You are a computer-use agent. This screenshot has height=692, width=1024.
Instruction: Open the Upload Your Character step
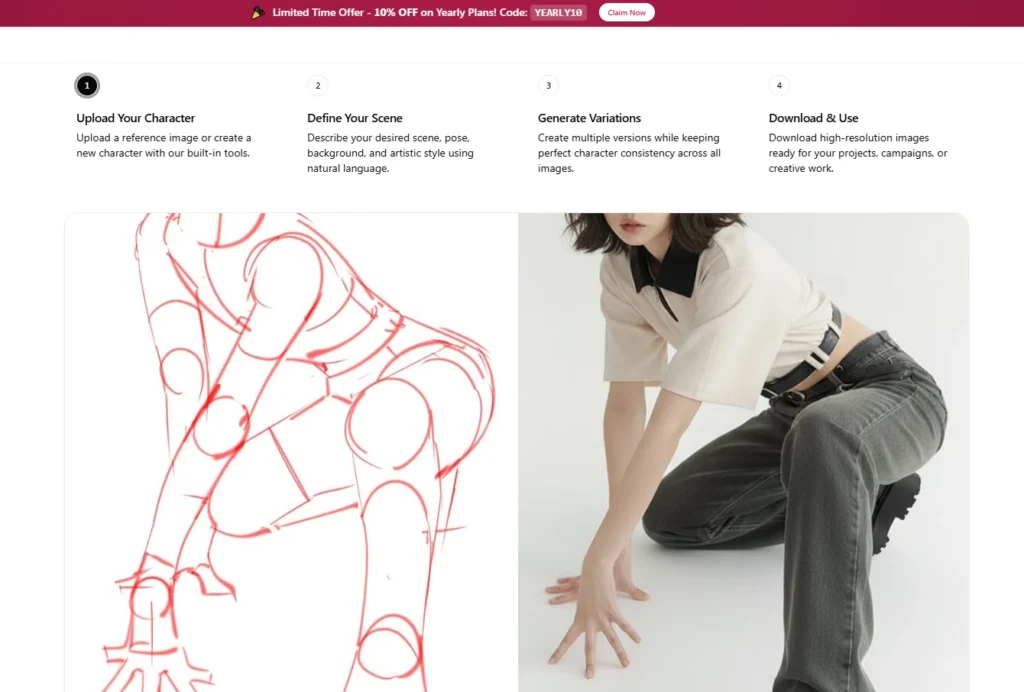136,118
